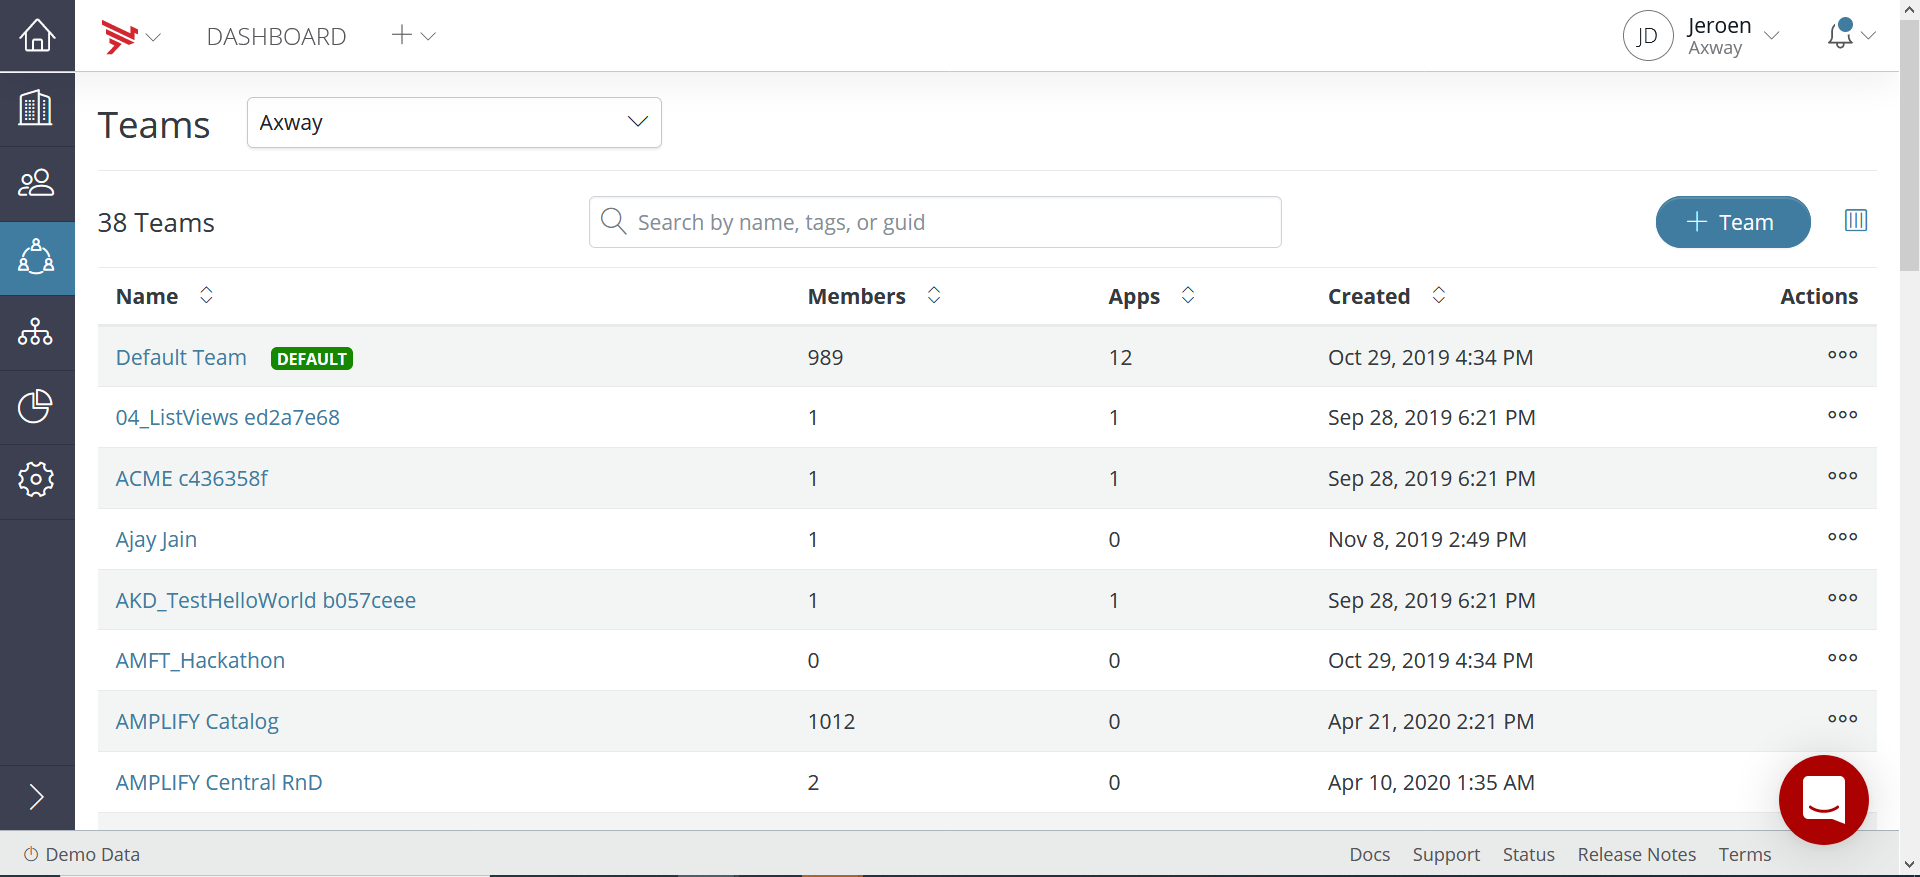Open actions menu for AMFT_Hackathon
Viewport: 1920px width, 877px height.
1842,658
